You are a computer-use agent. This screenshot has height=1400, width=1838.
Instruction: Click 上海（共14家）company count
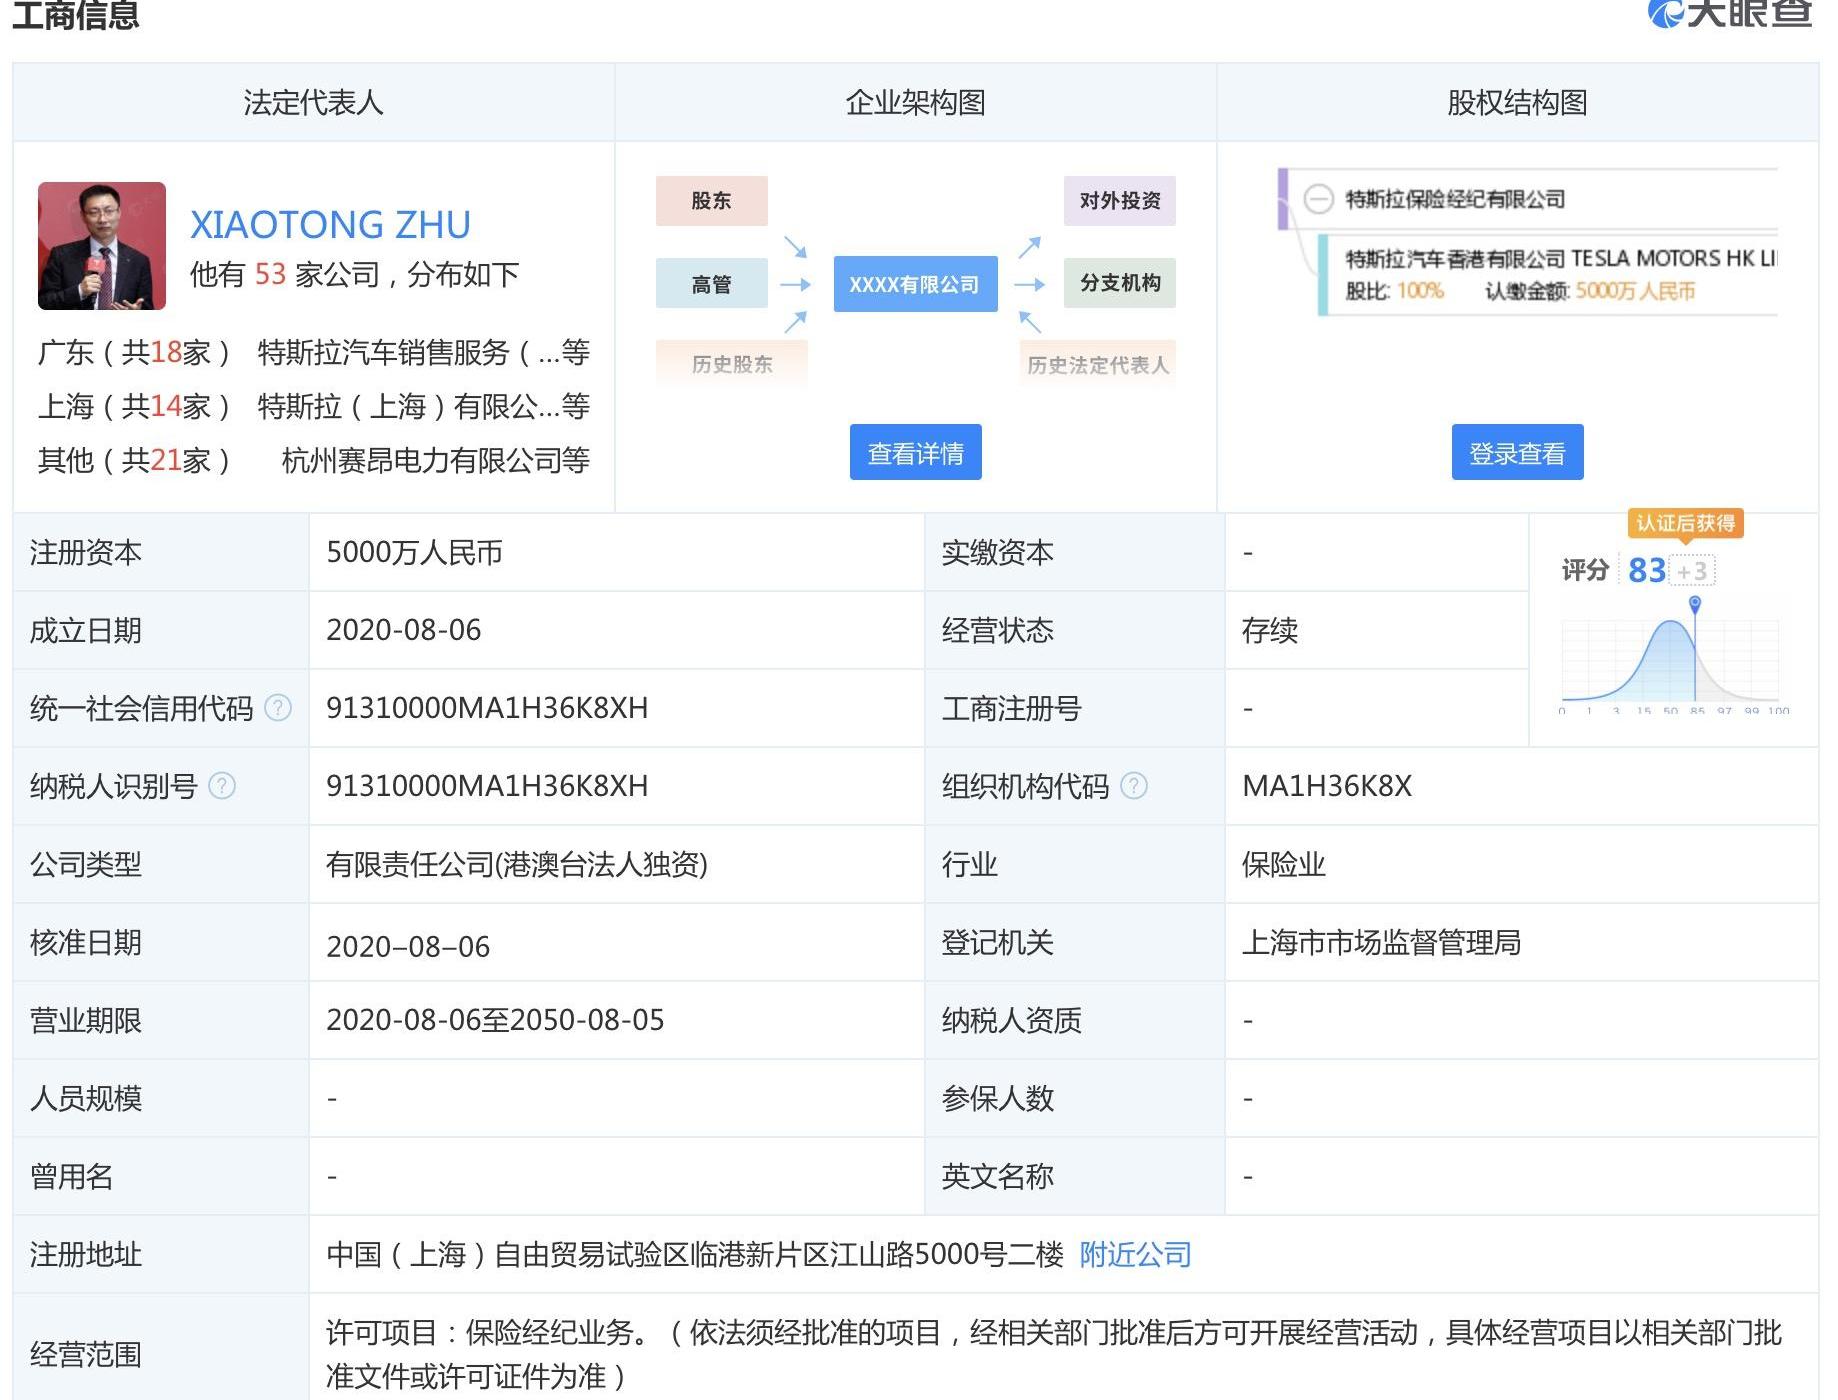click(x=133, y=406)
